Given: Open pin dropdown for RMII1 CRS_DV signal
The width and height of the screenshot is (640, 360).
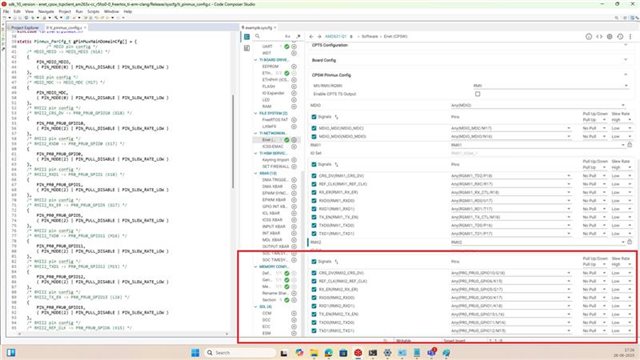Looking at the screenshot, I should pos(511,176).
